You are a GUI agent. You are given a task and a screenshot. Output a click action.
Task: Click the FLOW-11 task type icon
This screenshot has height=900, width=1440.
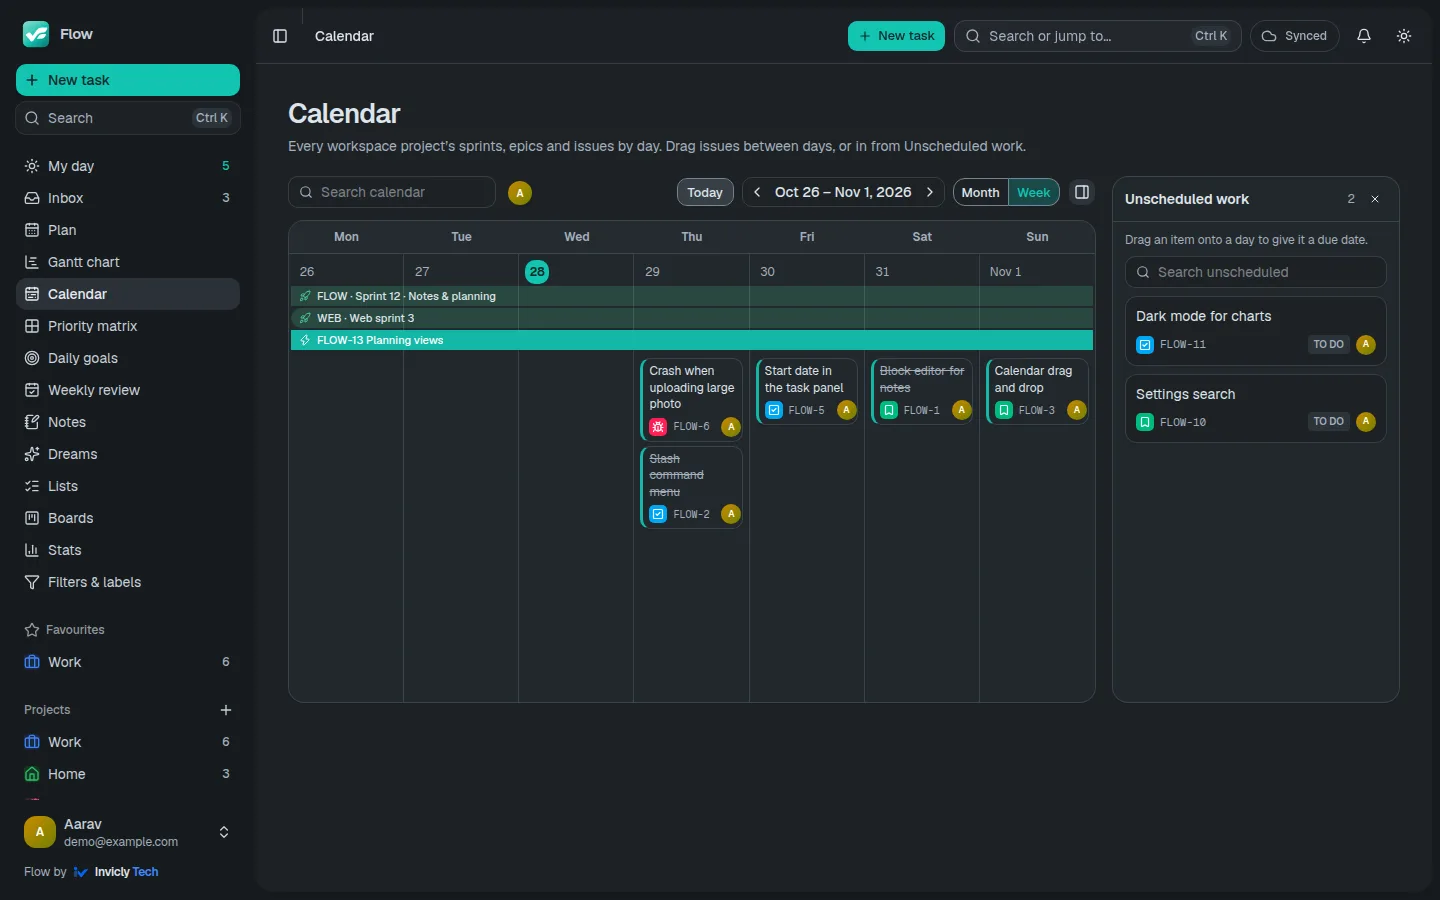coord(1145,345)
